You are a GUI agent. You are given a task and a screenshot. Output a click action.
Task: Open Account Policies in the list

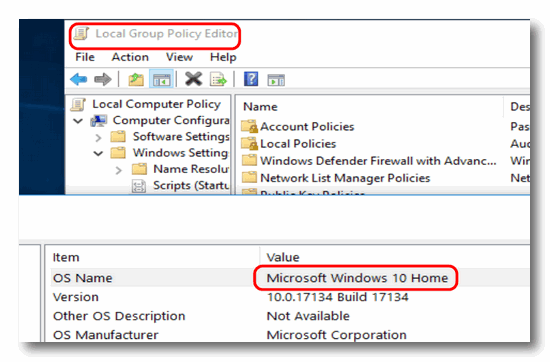point(307,126)
